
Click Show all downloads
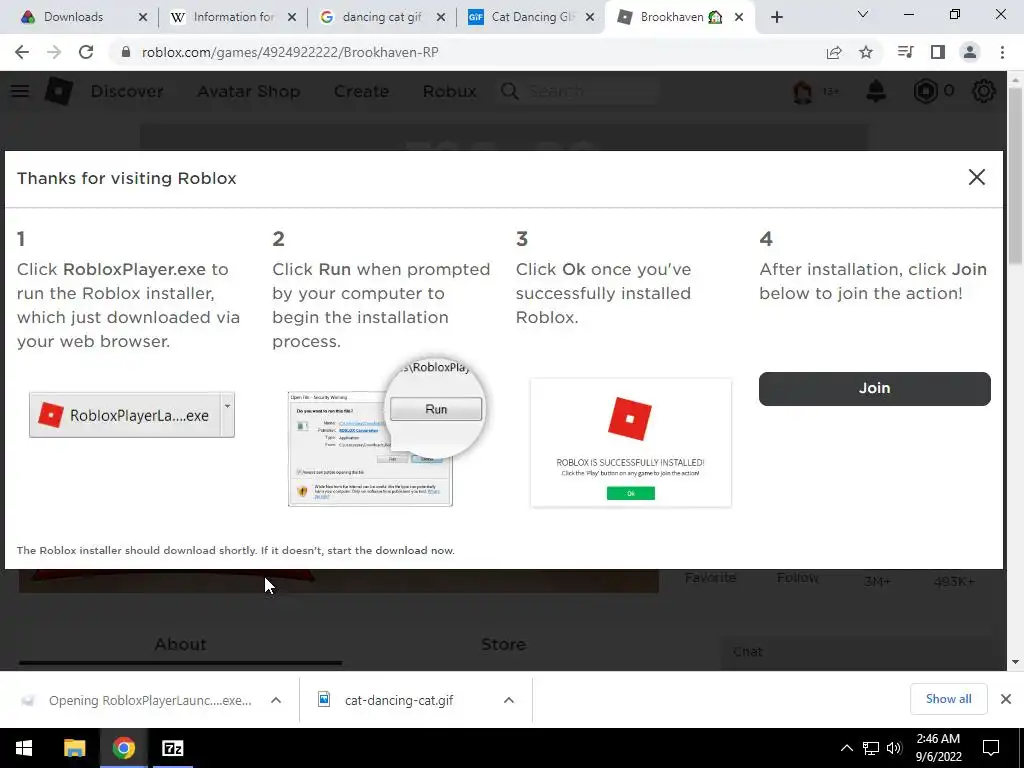click(x=948, y=699)
